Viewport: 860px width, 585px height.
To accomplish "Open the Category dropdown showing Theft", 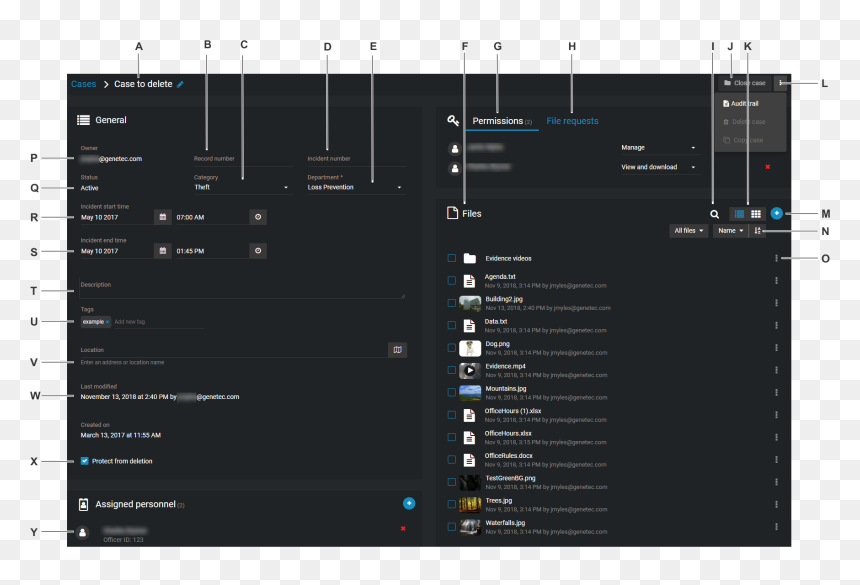I will click(x=241, y=188).
